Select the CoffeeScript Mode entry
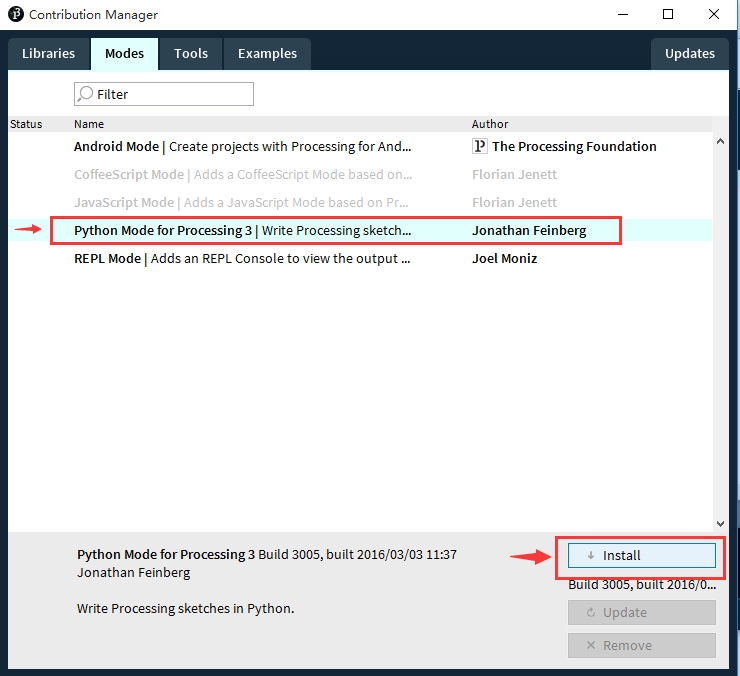The width and height of the screenshot is (740, 676). [360, 175]
